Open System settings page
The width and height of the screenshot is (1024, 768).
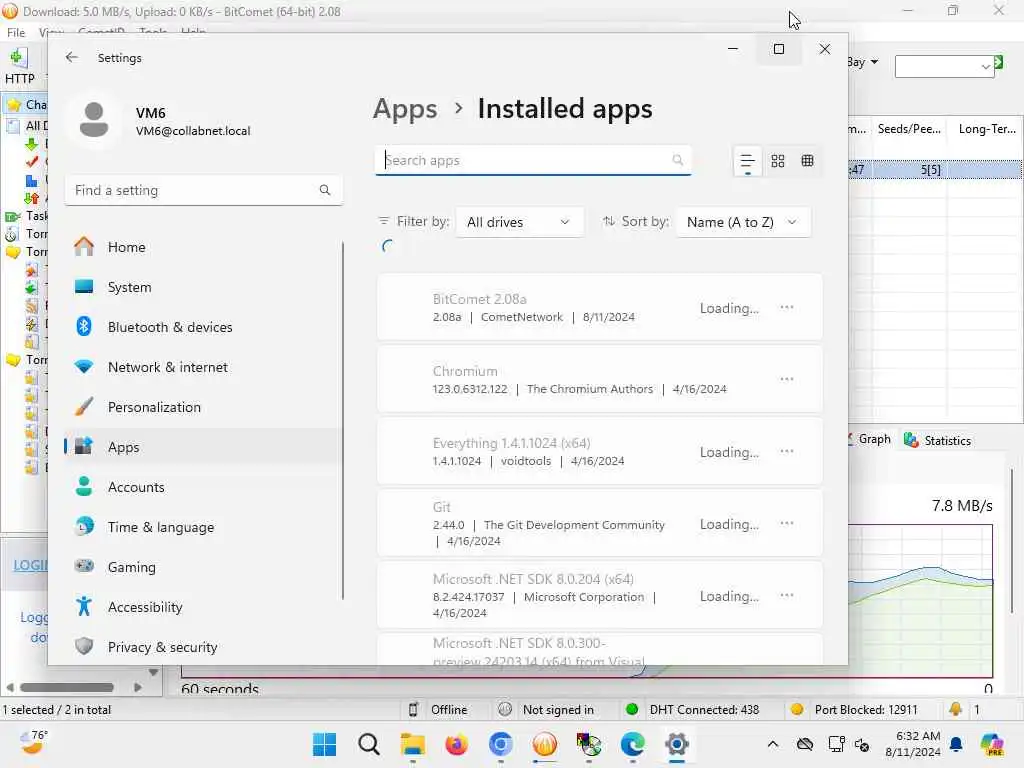click(x=204, y=287)
